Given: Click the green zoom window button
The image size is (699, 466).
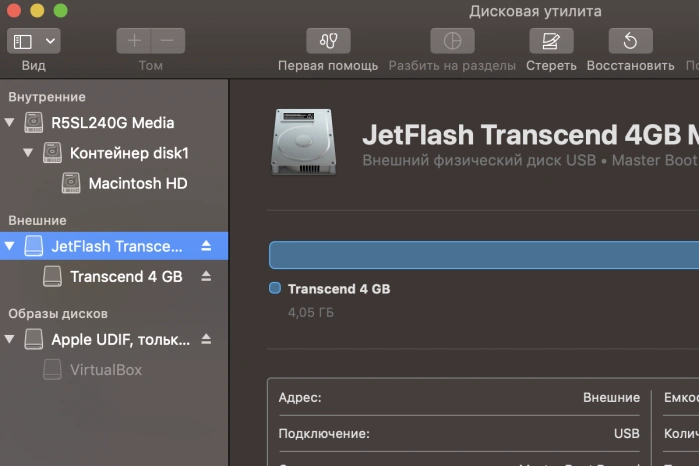Looking at the screenshot, I should pos(61,10).
